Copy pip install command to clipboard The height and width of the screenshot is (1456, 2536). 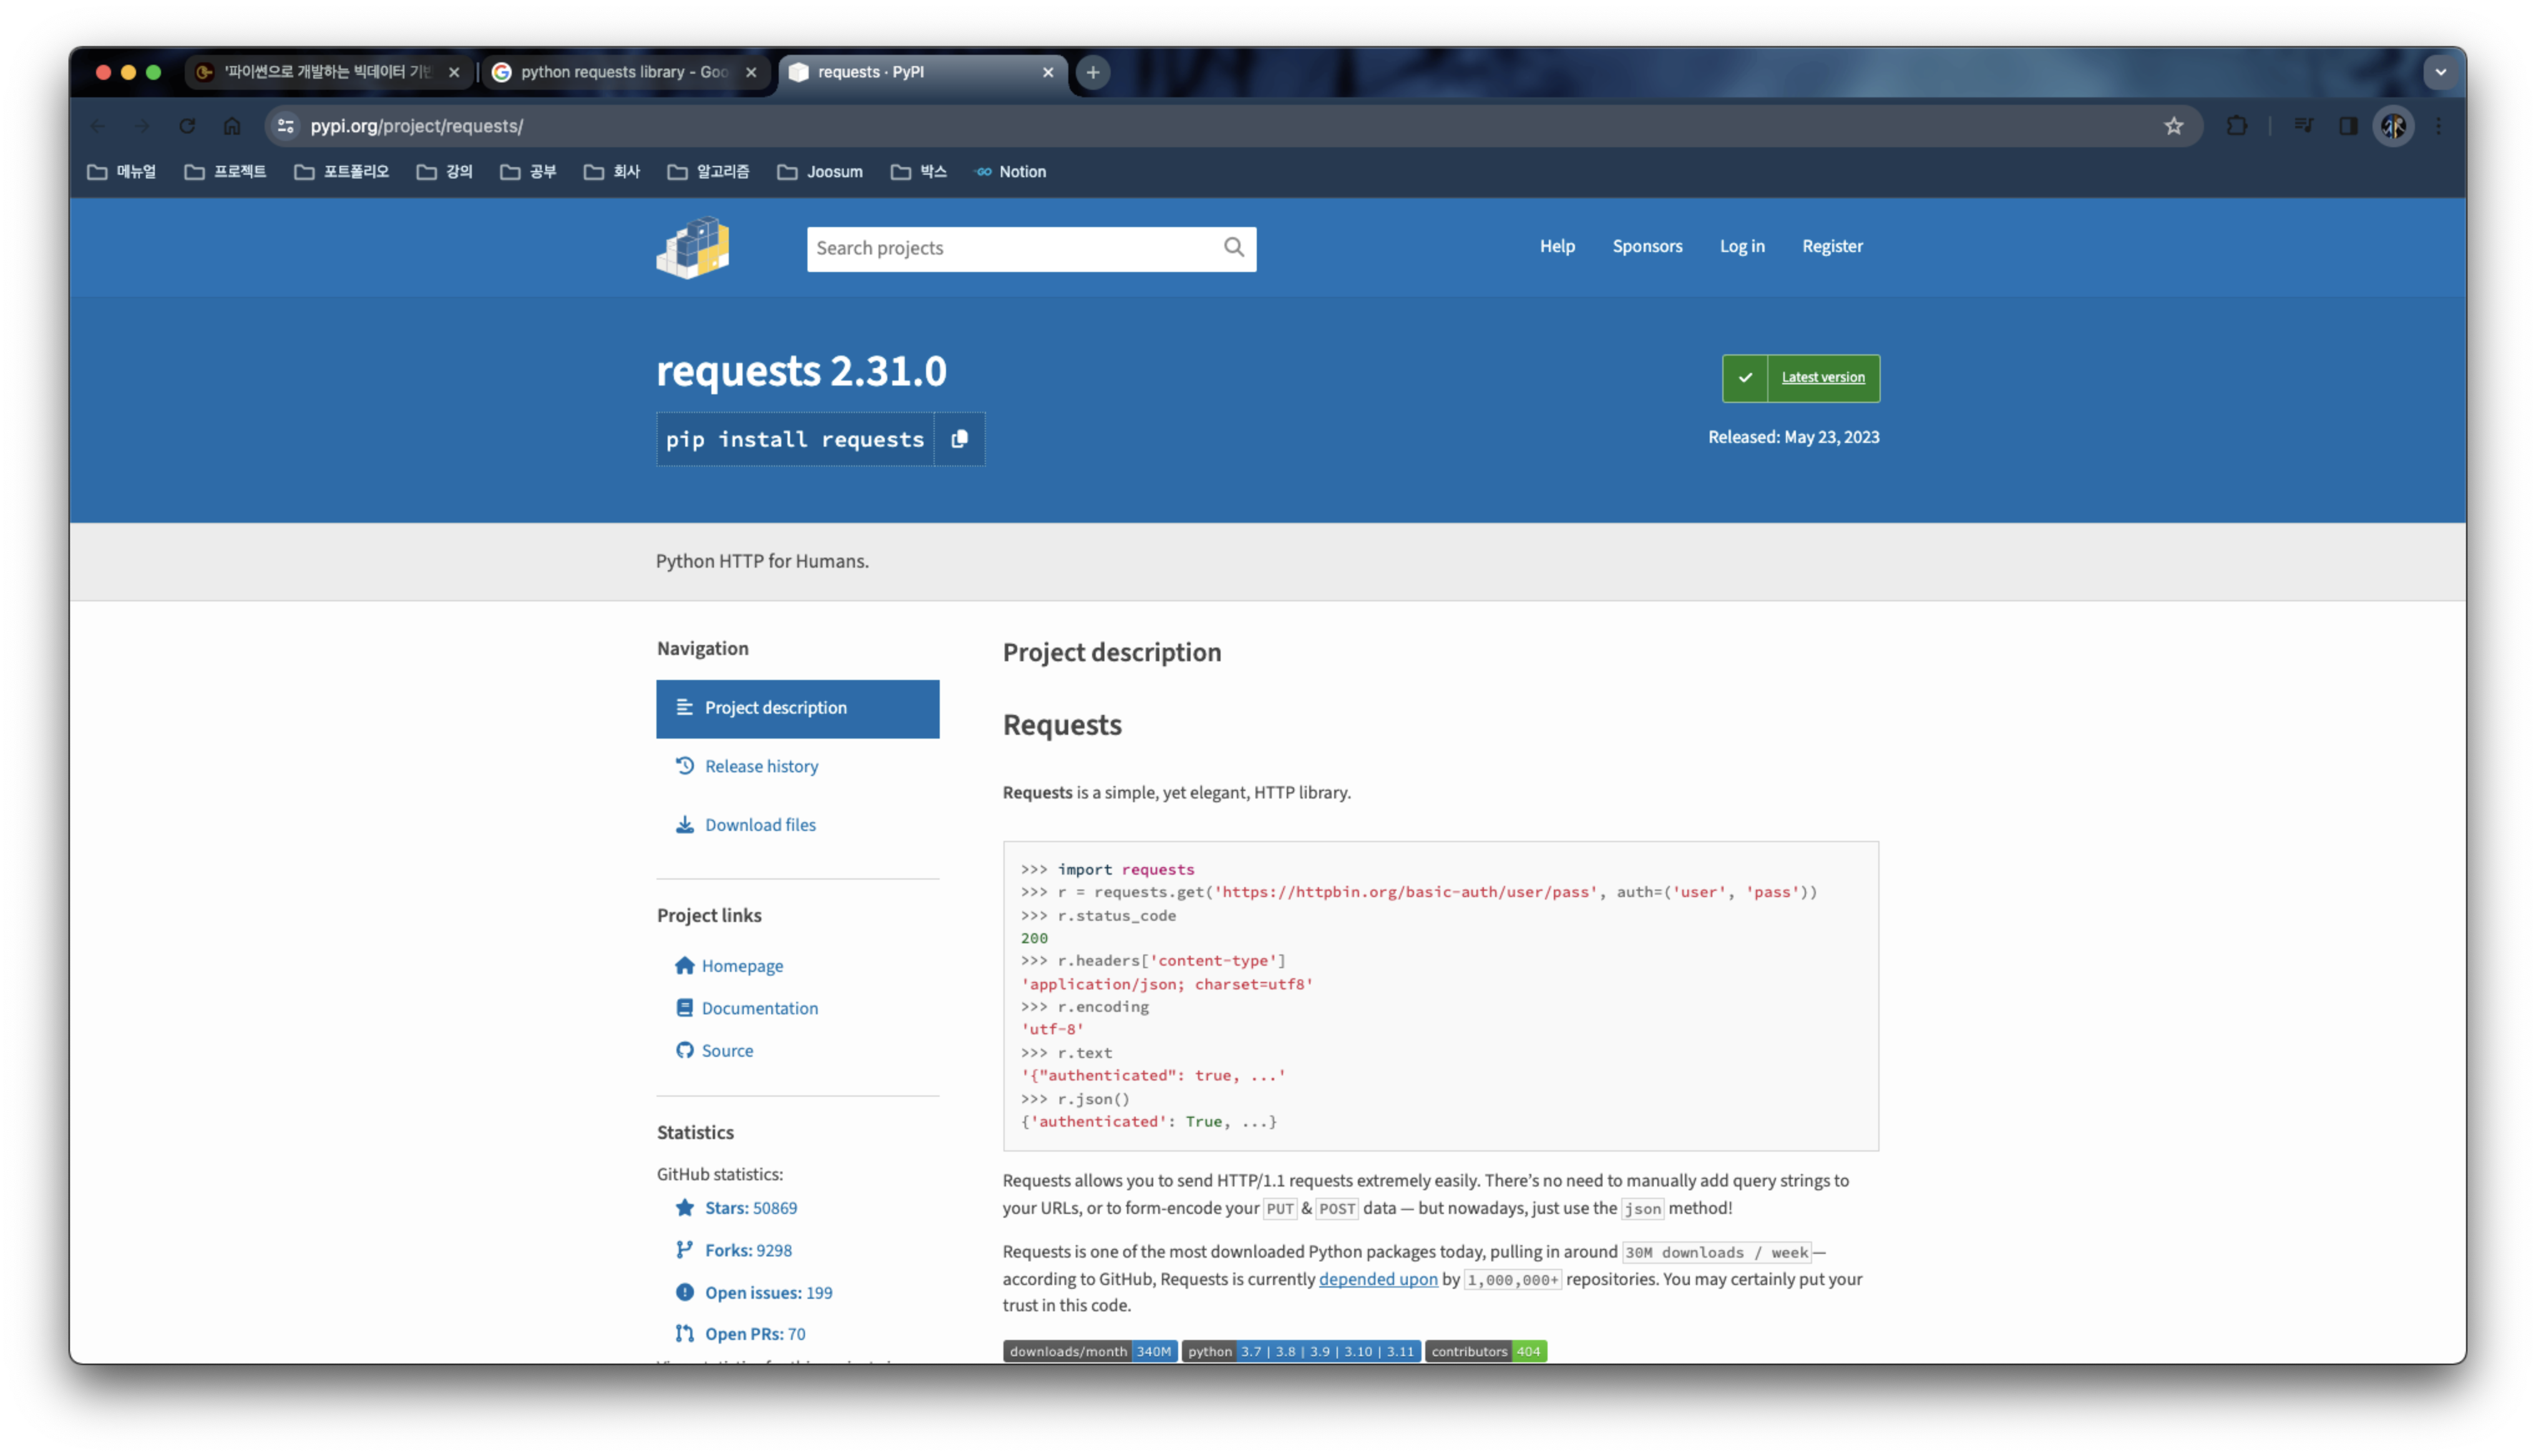pyautogui.click(x=959, y=439)
